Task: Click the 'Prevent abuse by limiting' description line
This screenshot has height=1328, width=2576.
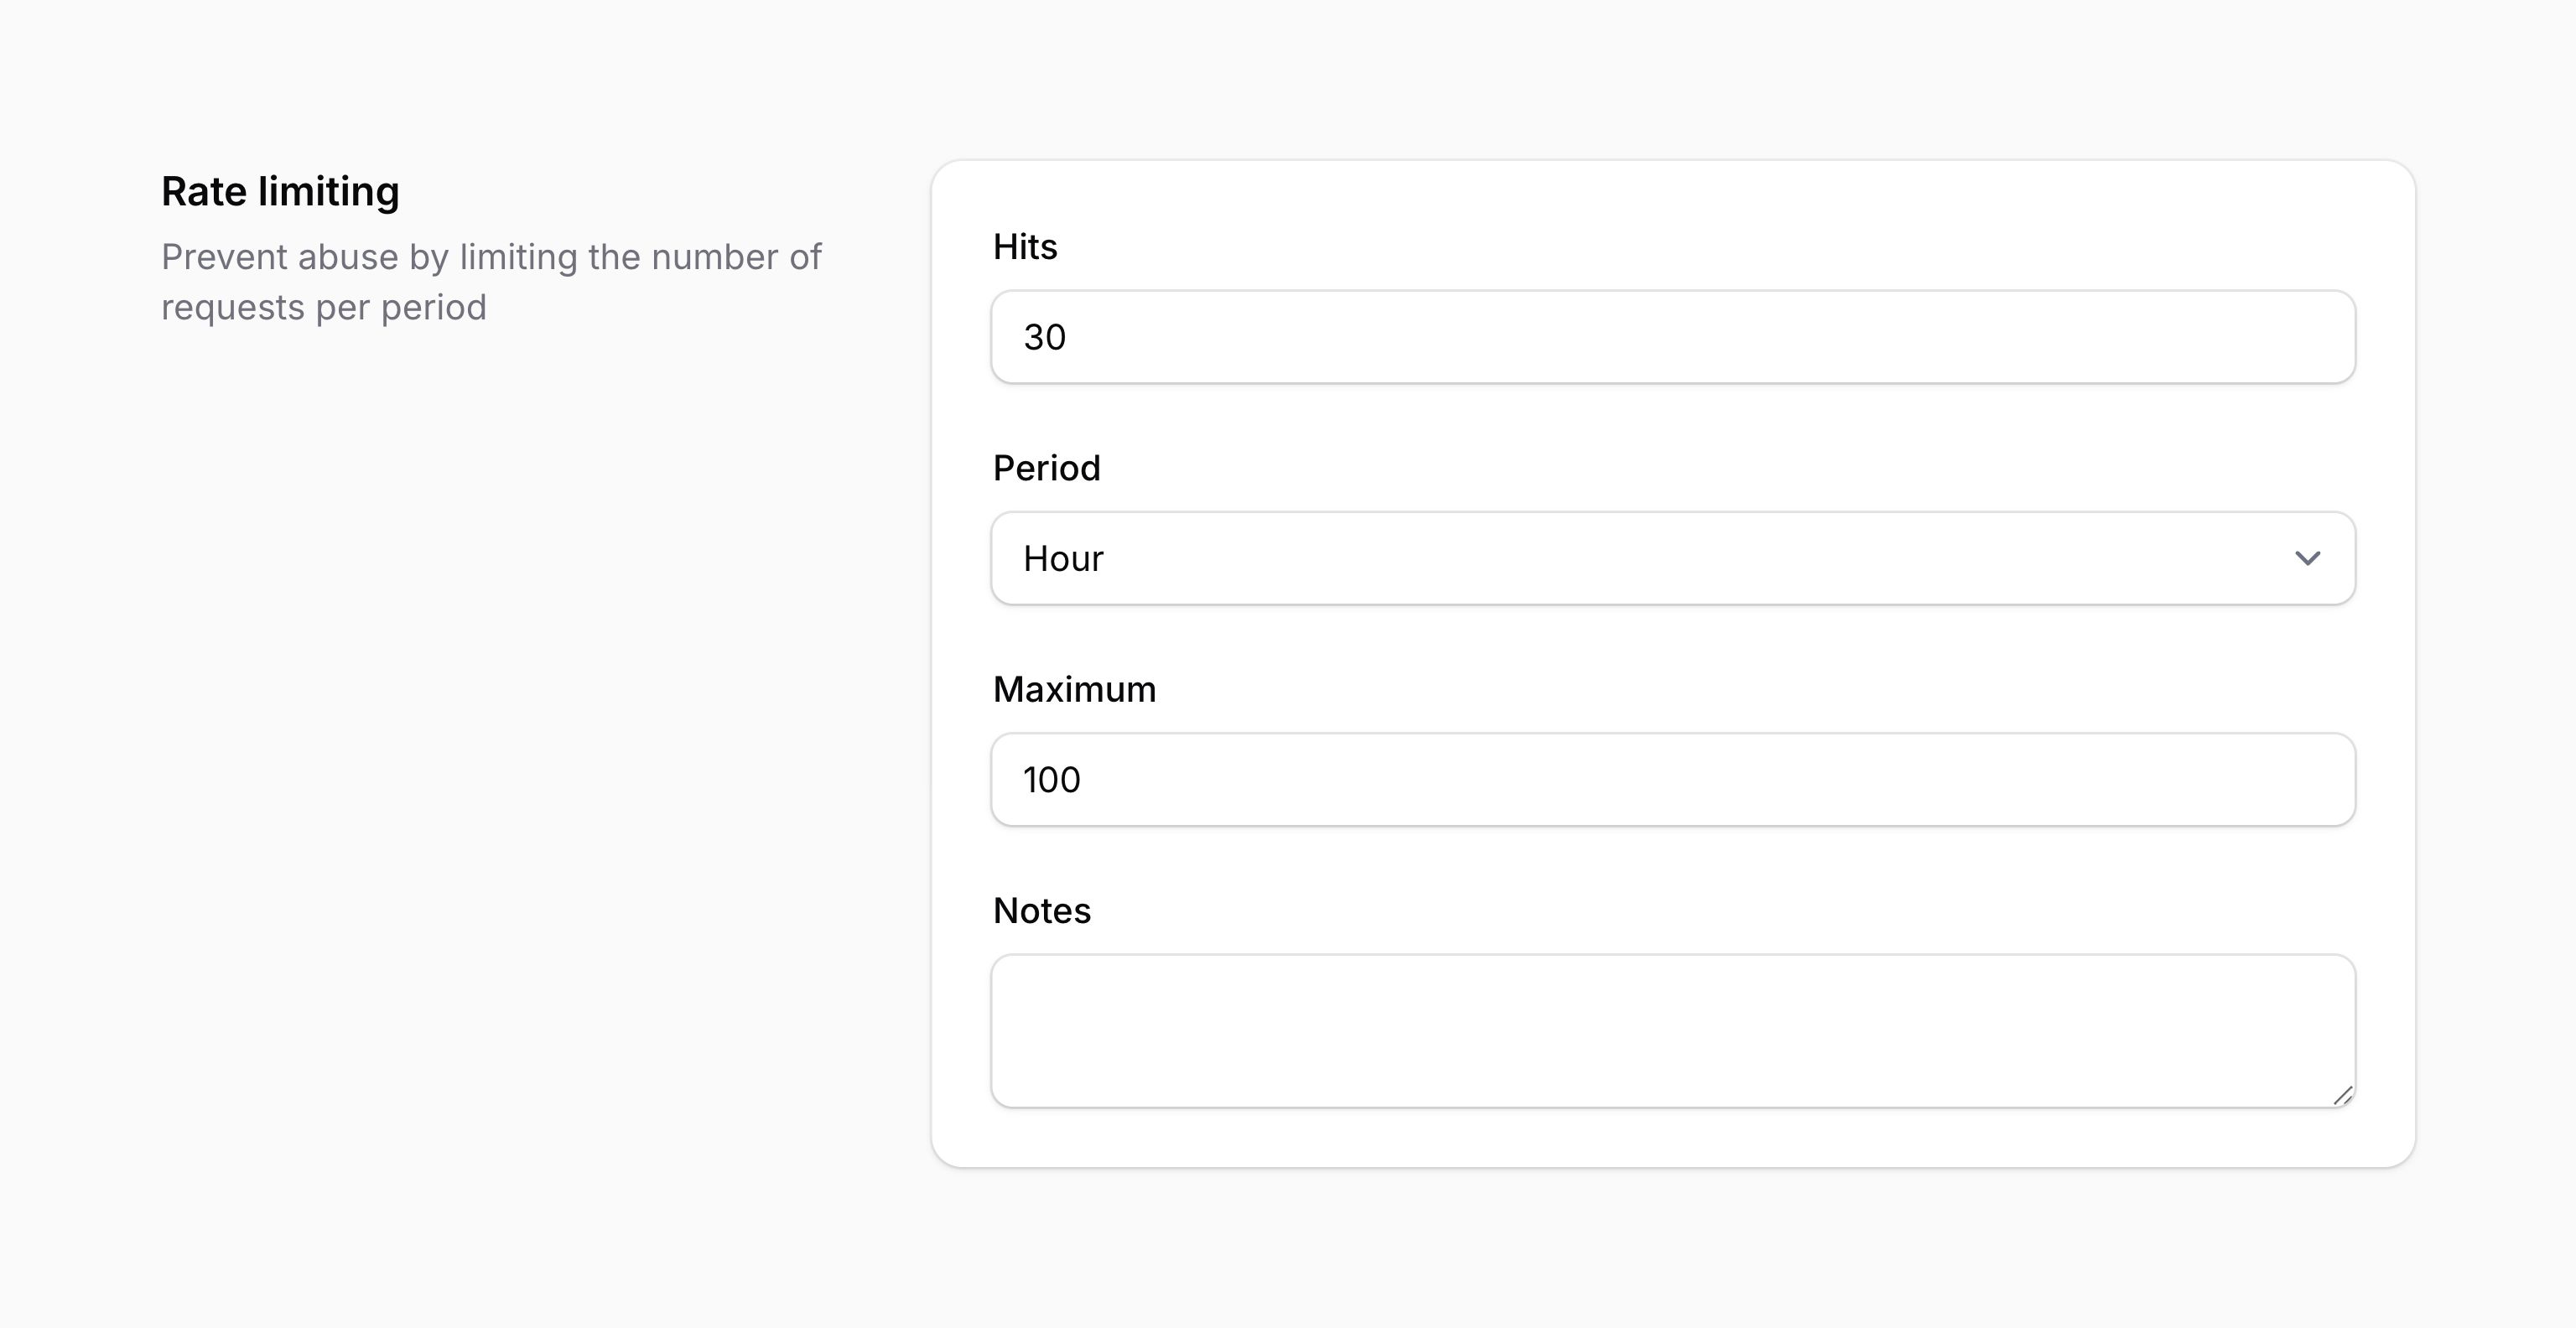Action: 491,257
